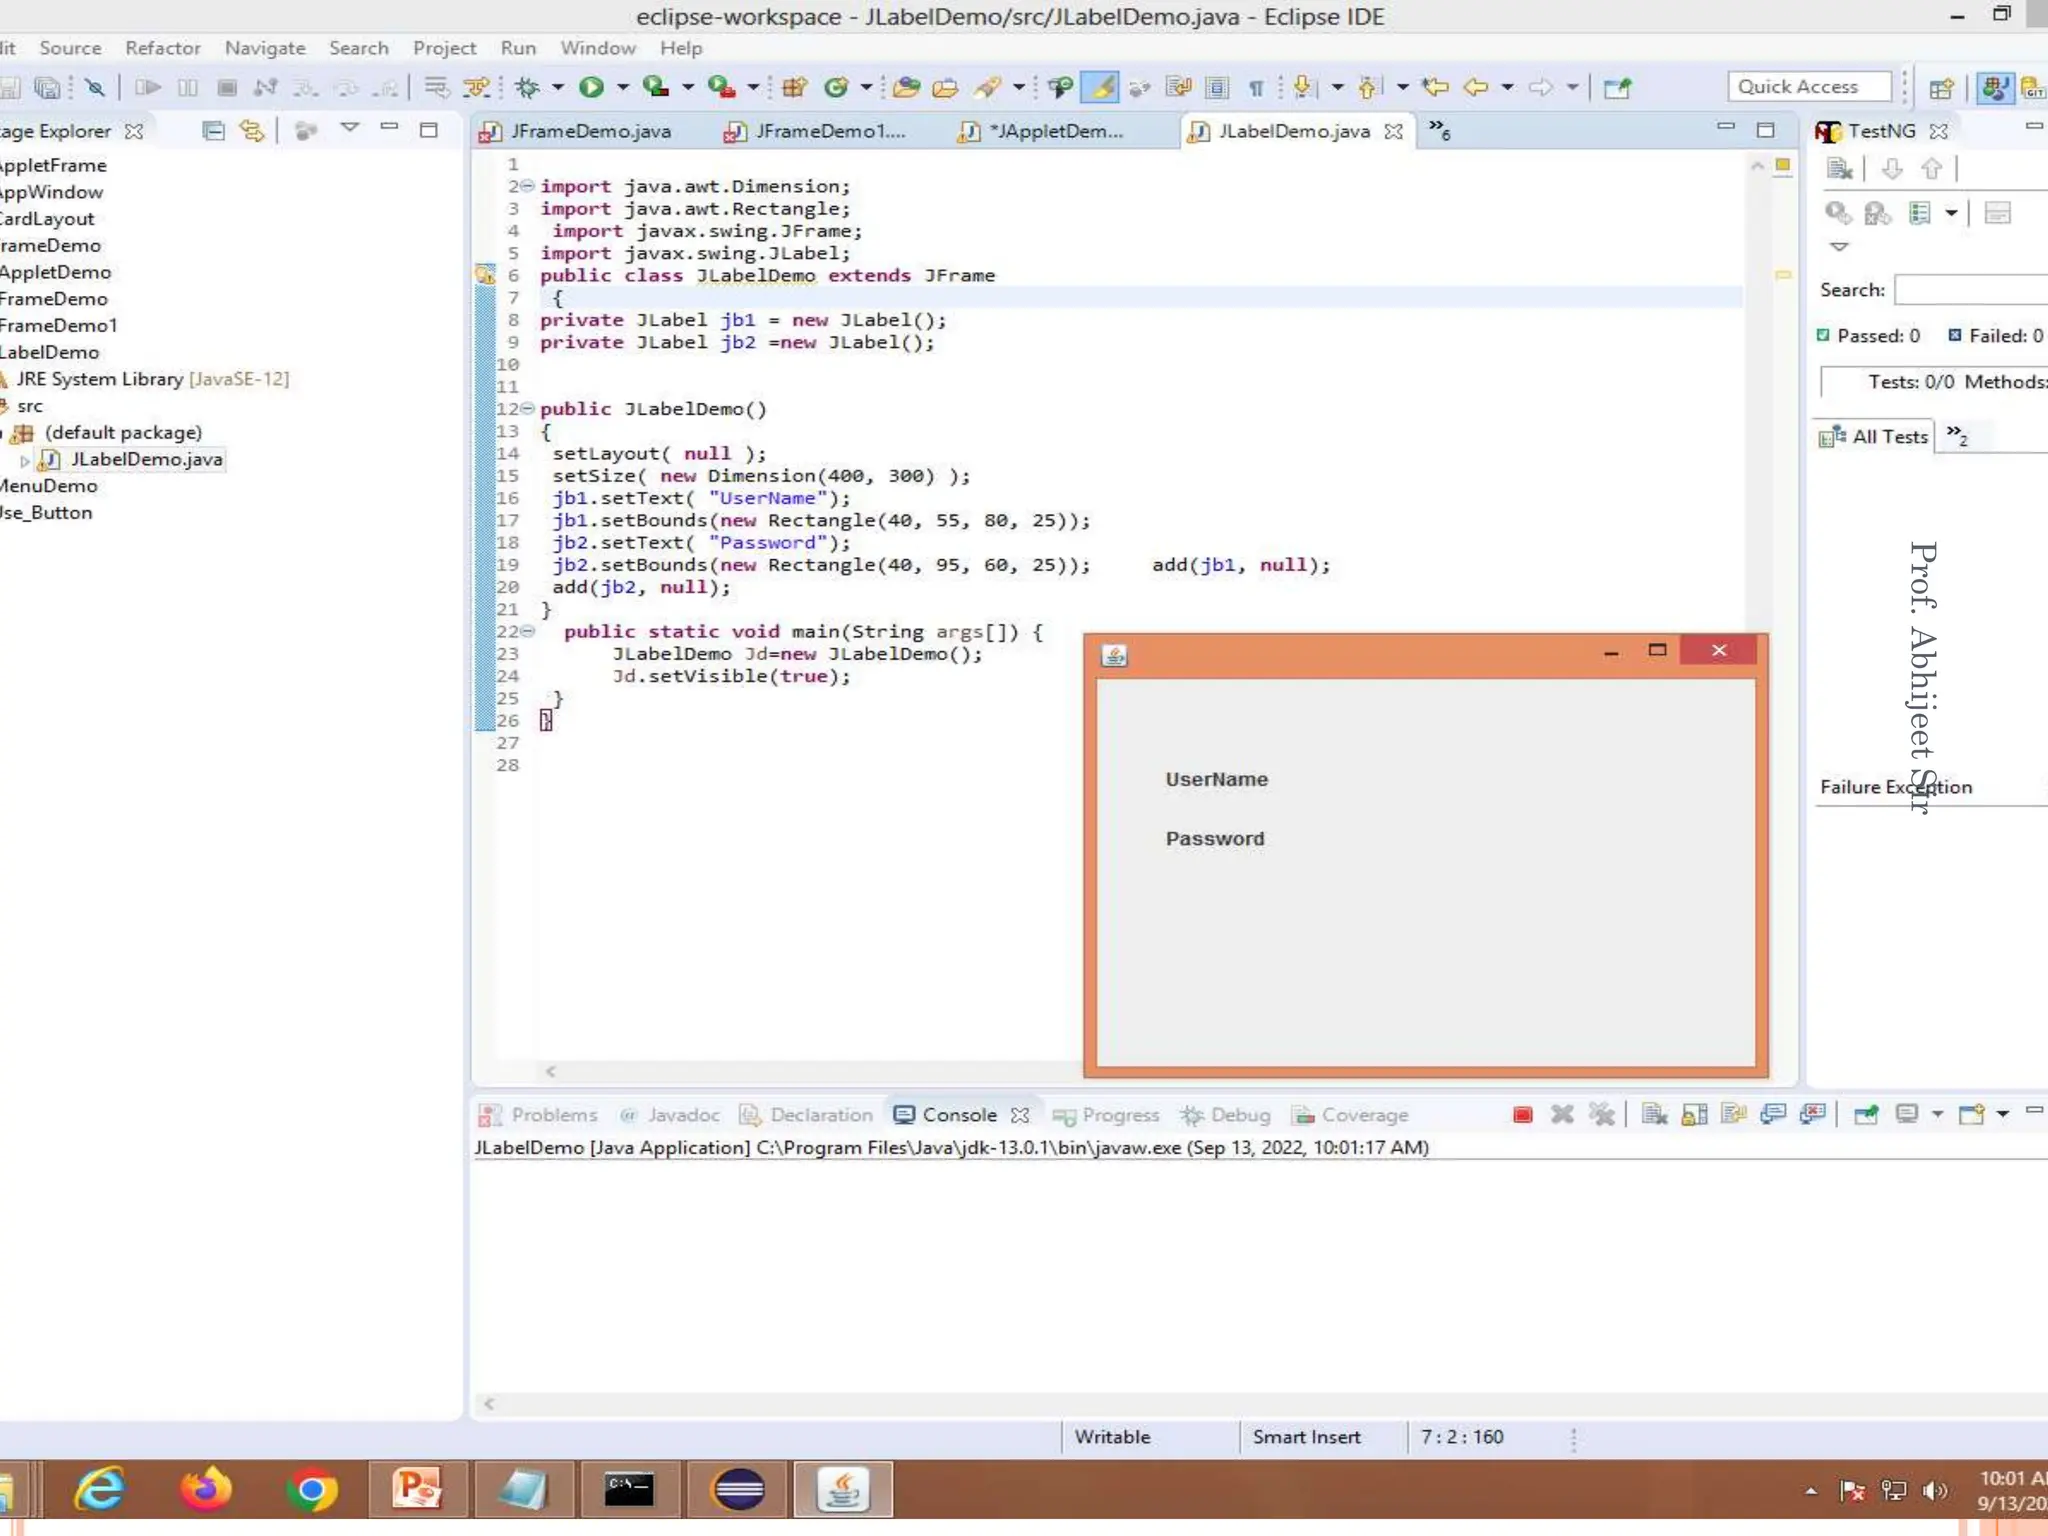
Task: Click the red Terminate button in Console
Action: pyautogui.click(x=1522, y=1115)
